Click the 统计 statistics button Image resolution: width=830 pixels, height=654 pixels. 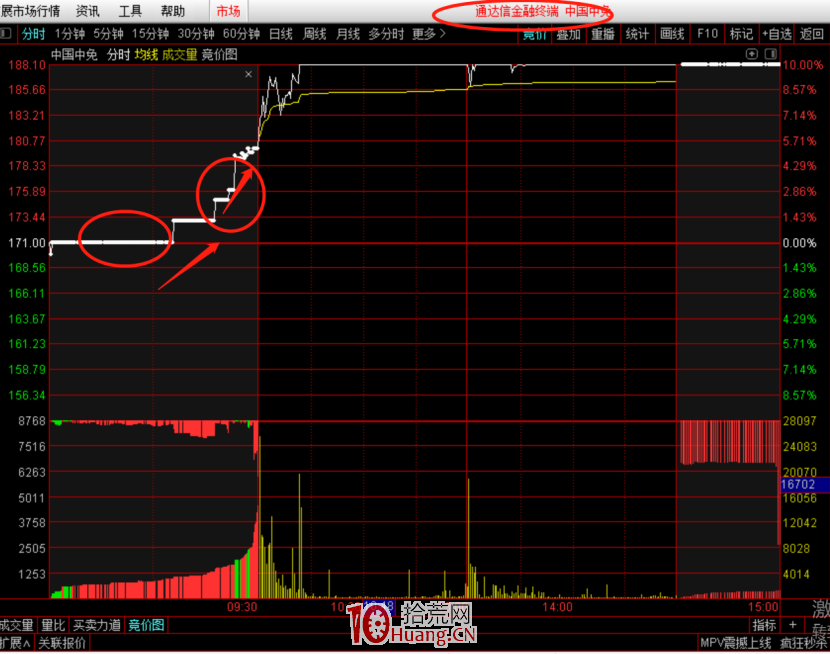pos(637,34)
